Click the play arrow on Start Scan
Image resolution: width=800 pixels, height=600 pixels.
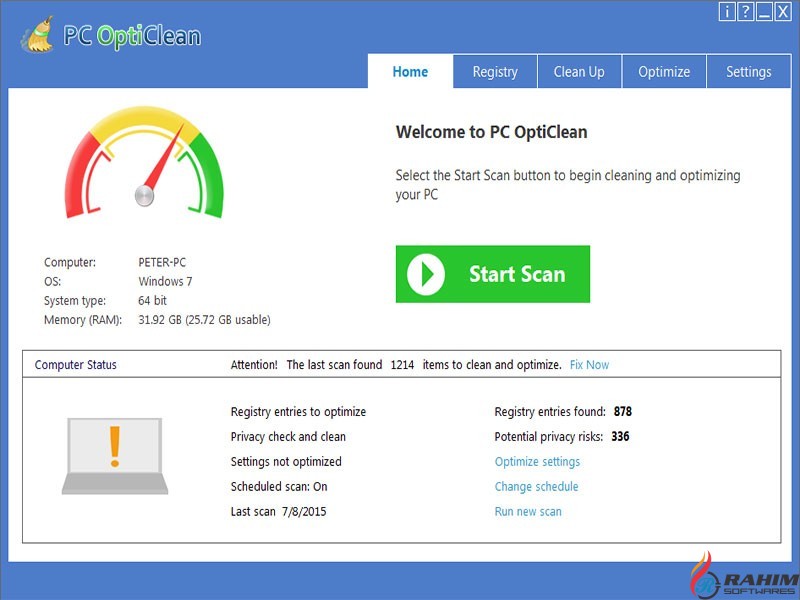pyautogui.click(x=426, y=274)
